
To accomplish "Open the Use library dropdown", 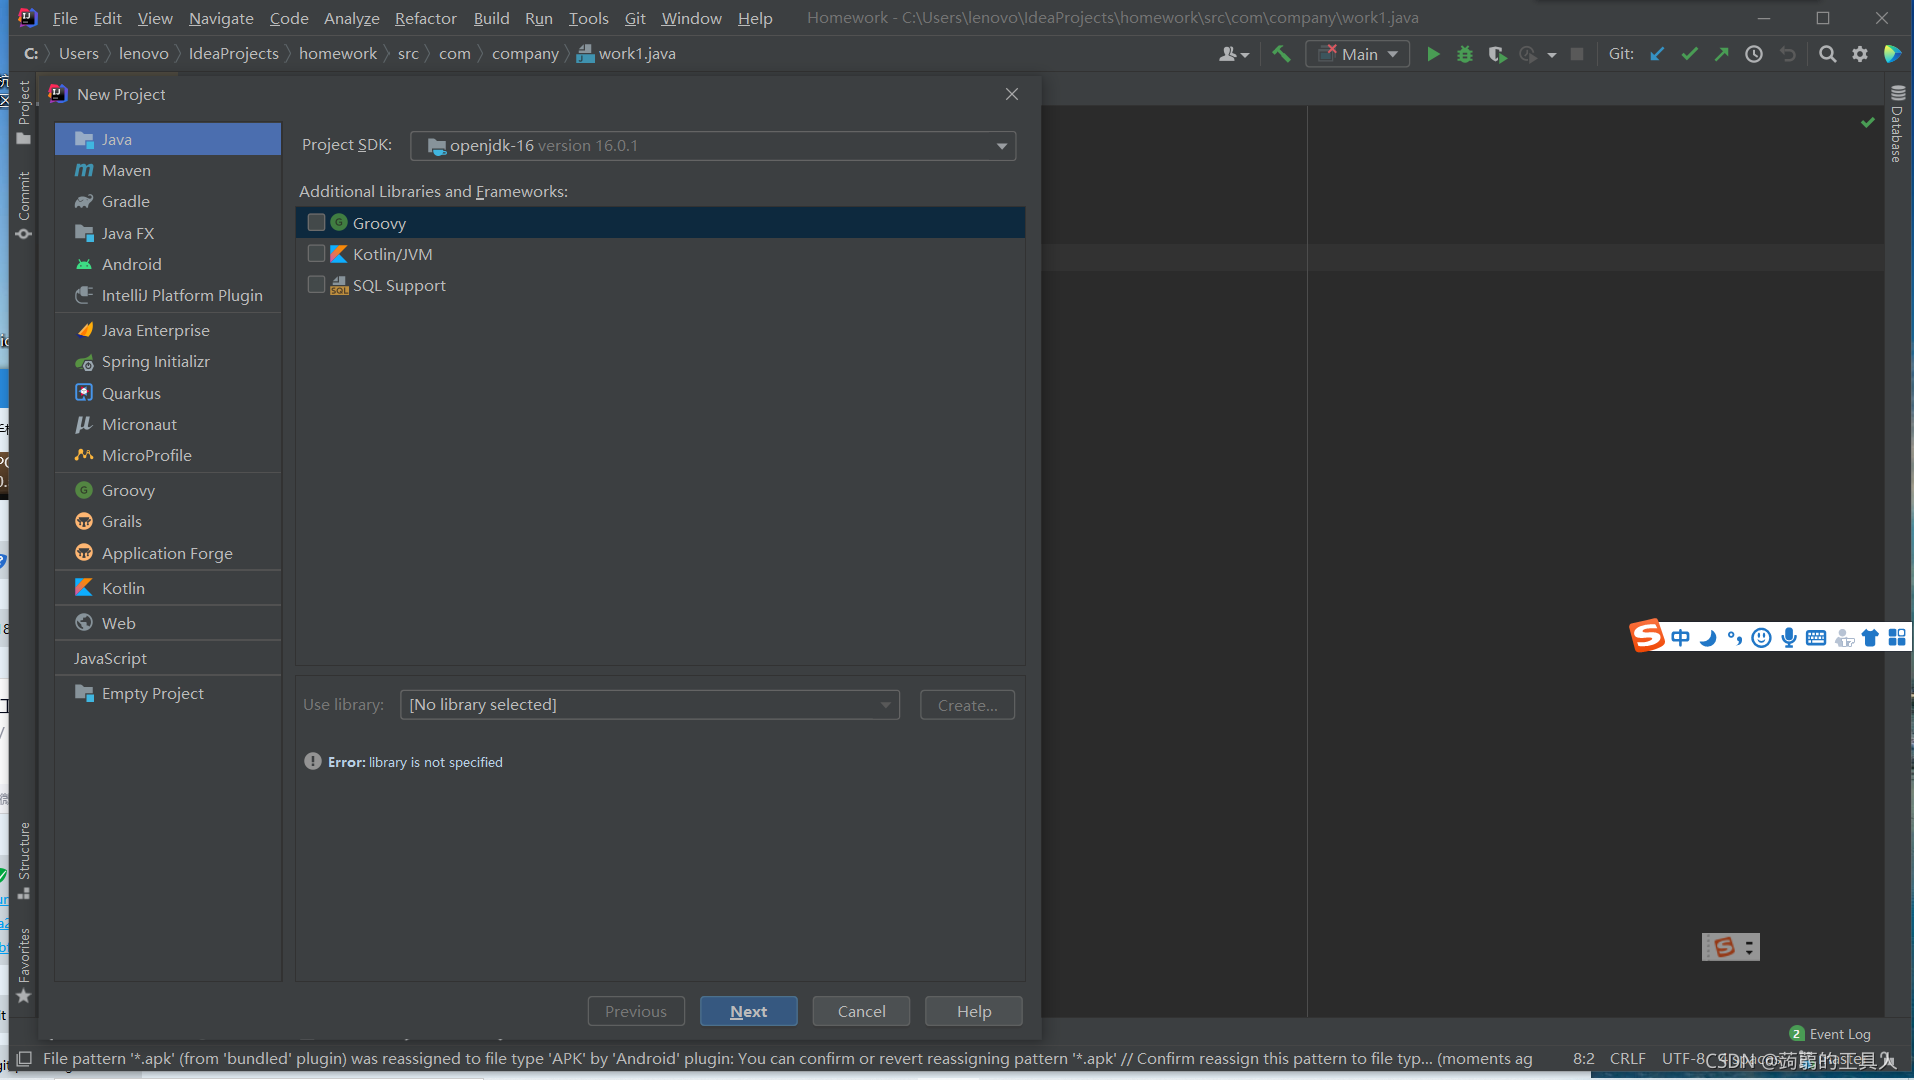I will click(649, 705).
